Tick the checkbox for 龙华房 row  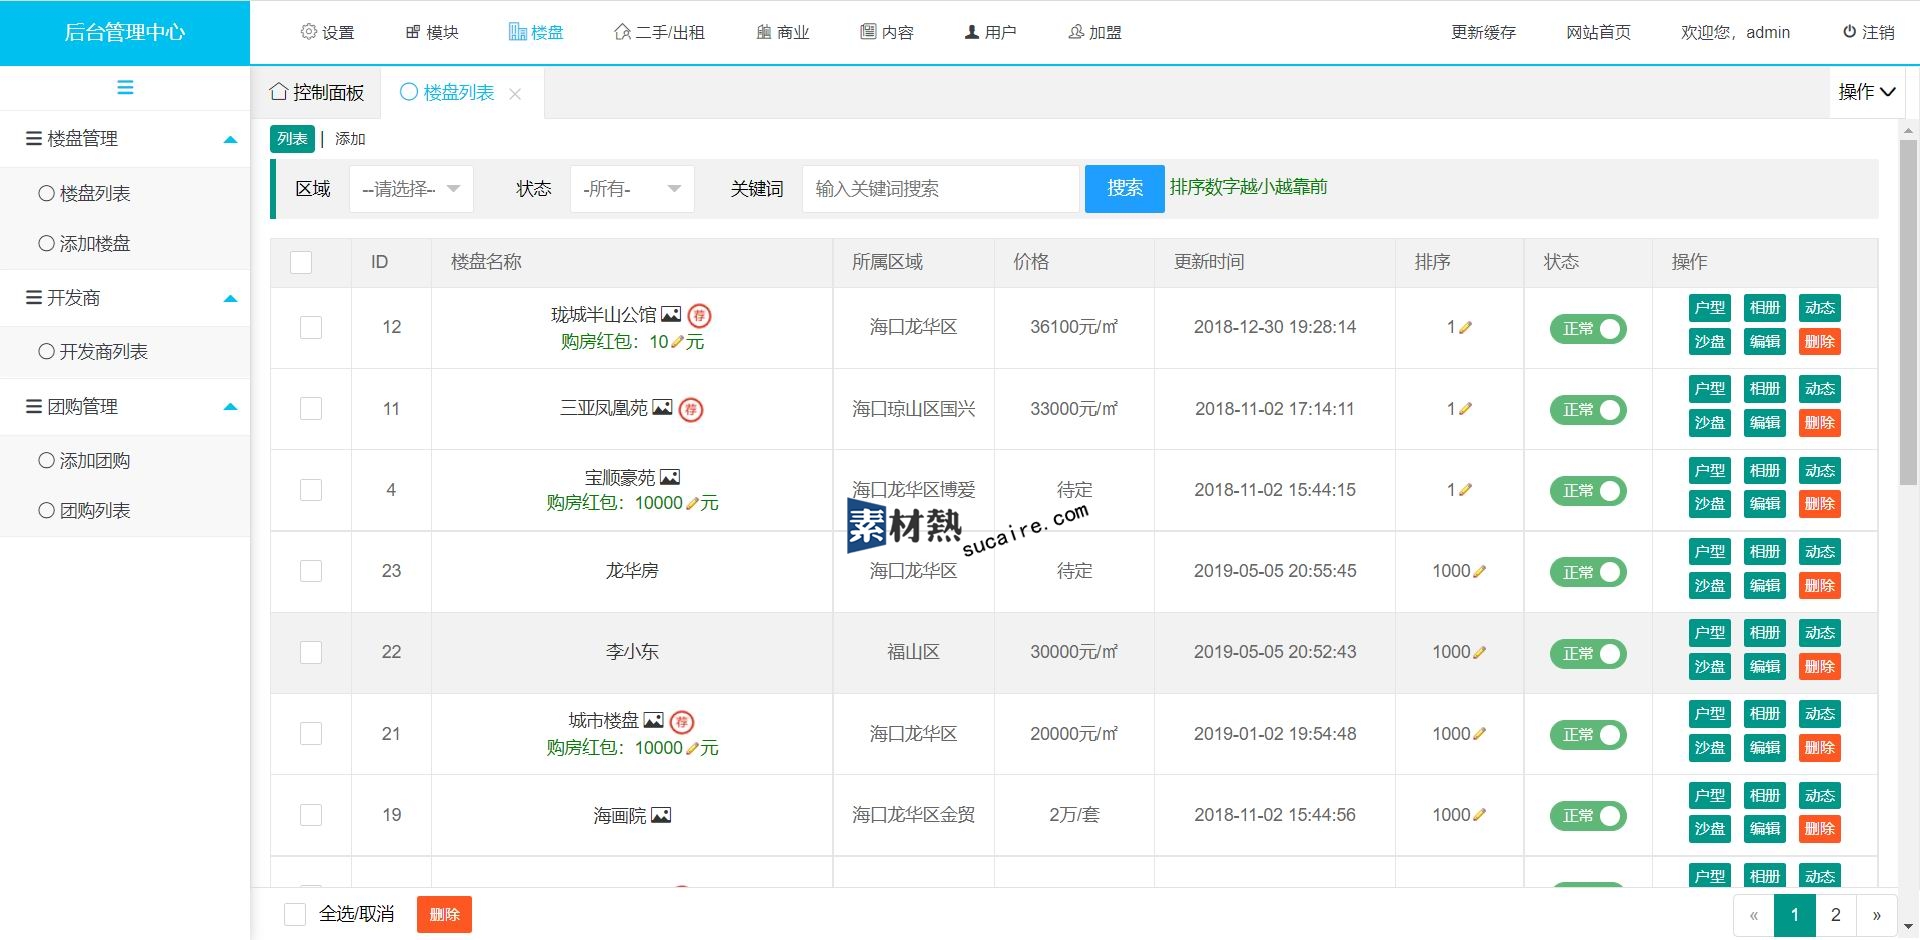coord(311,571)
